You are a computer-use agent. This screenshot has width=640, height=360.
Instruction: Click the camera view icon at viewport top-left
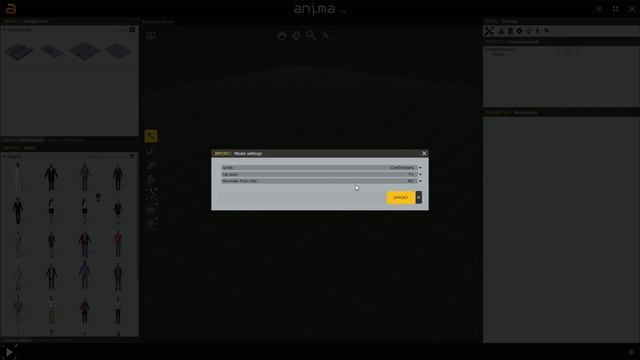(x=151, y=35)
